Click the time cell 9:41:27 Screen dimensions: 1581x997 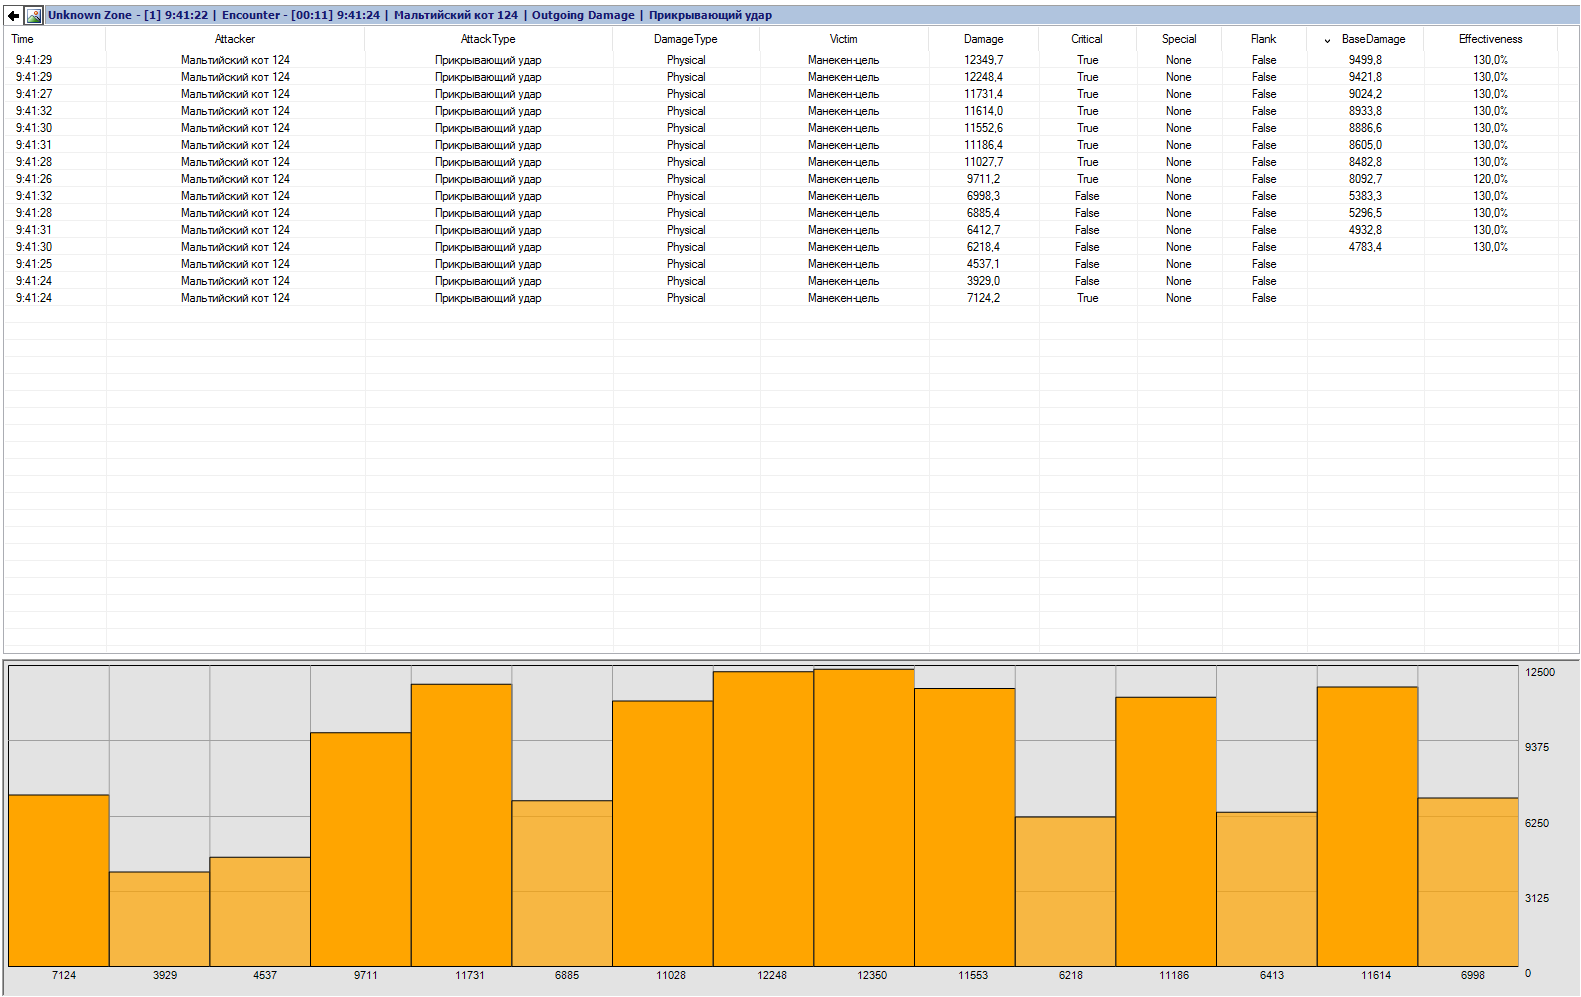34,94
